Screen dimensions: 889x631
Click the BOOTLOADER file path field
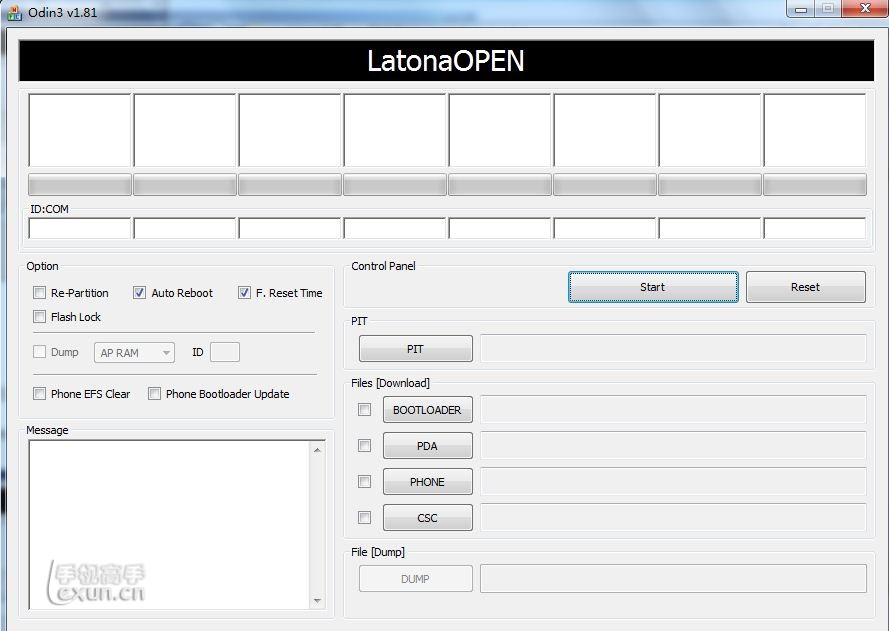point(673,409)
